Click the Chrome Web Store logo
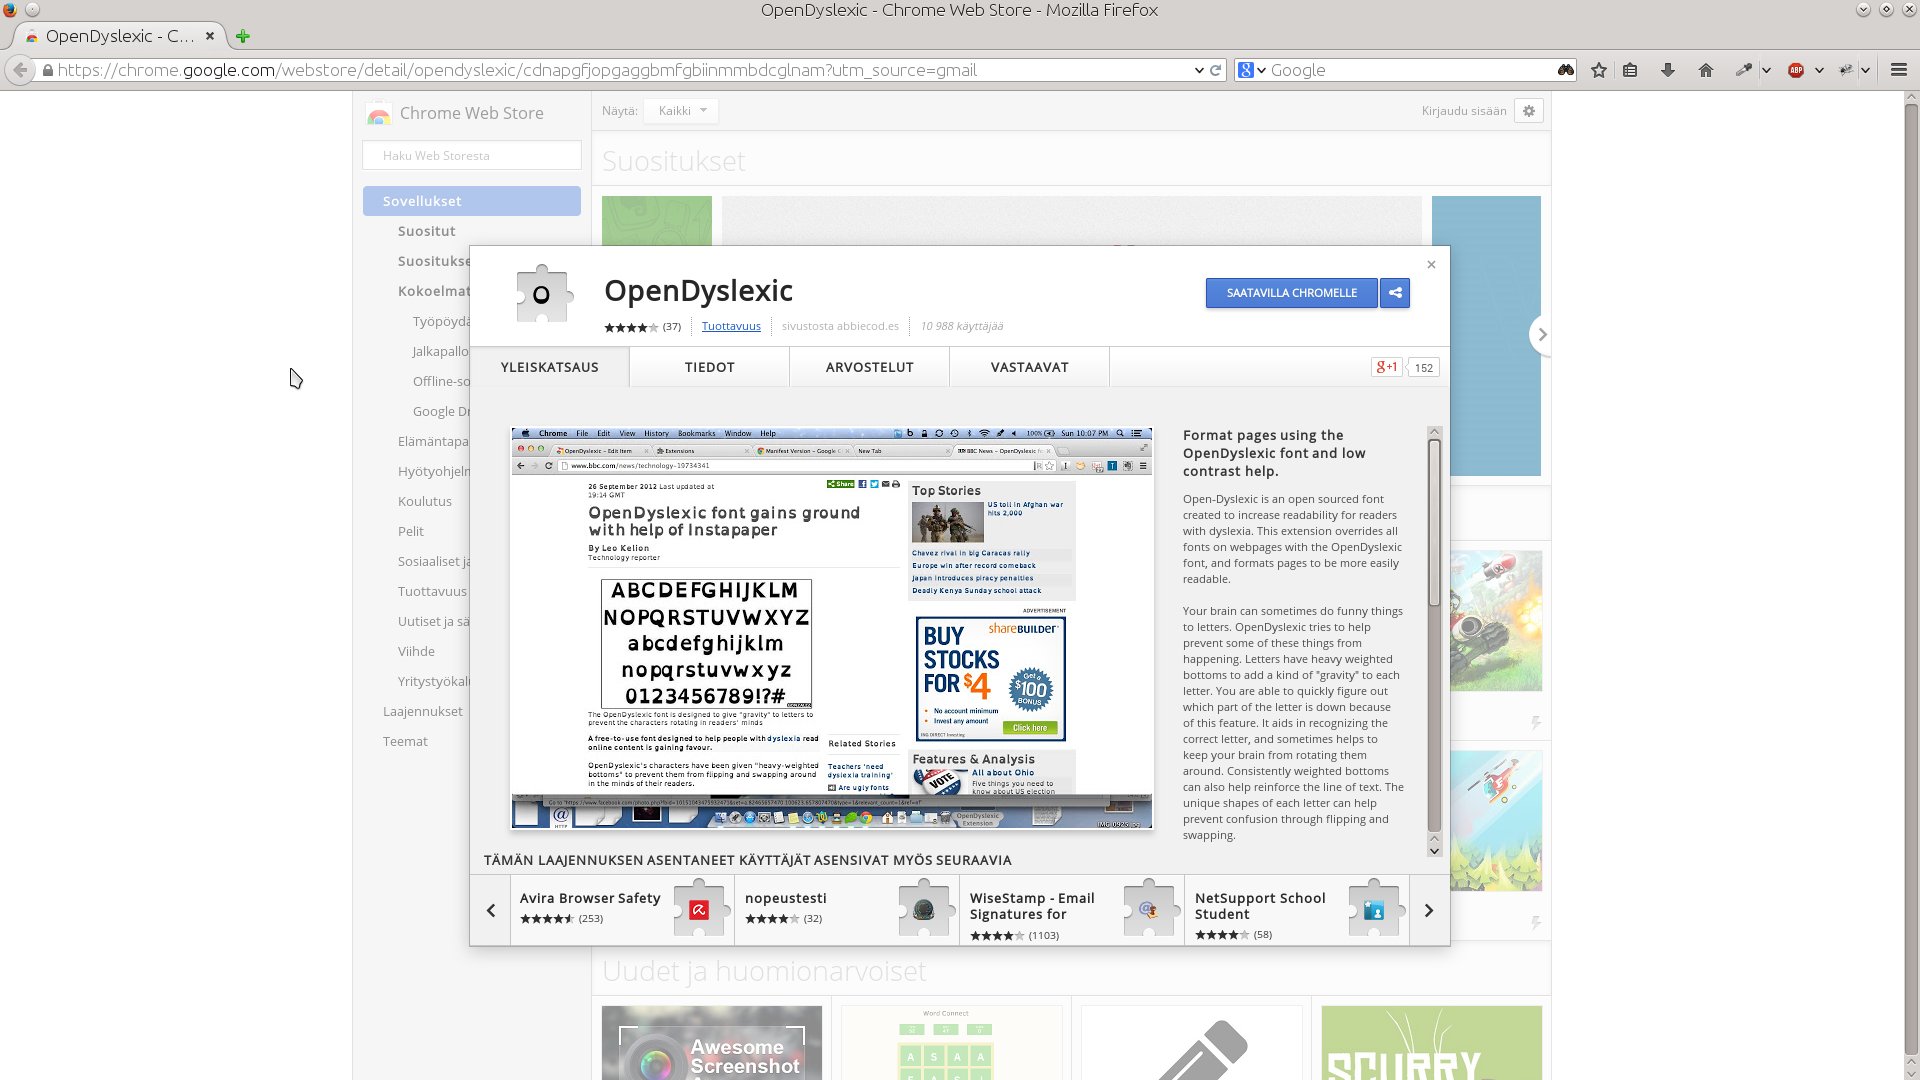The image size is (1920, 1080). click(x=378, y=113)
